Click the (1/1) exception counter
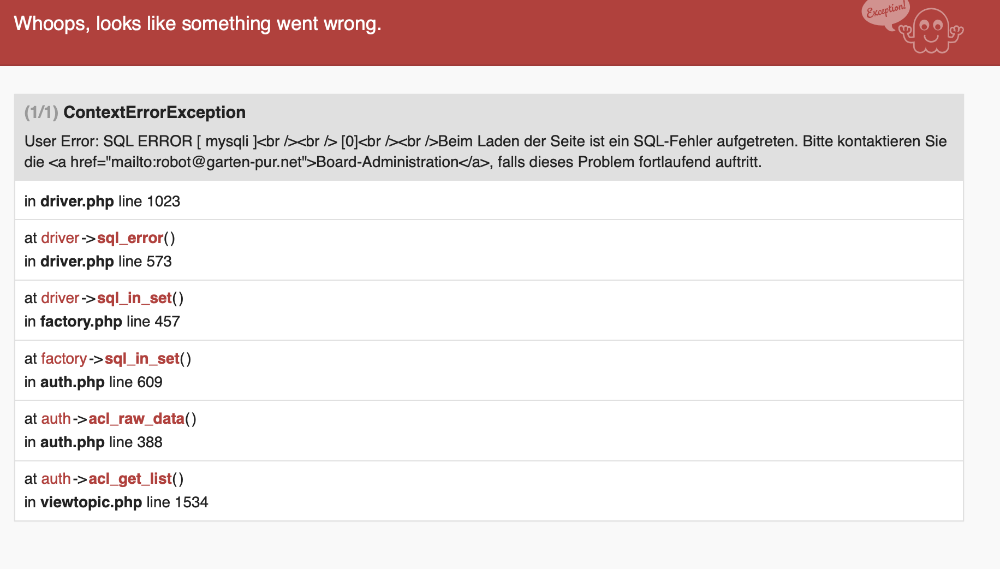This screenshot has width=1000, height=569. tap(42, 112)
